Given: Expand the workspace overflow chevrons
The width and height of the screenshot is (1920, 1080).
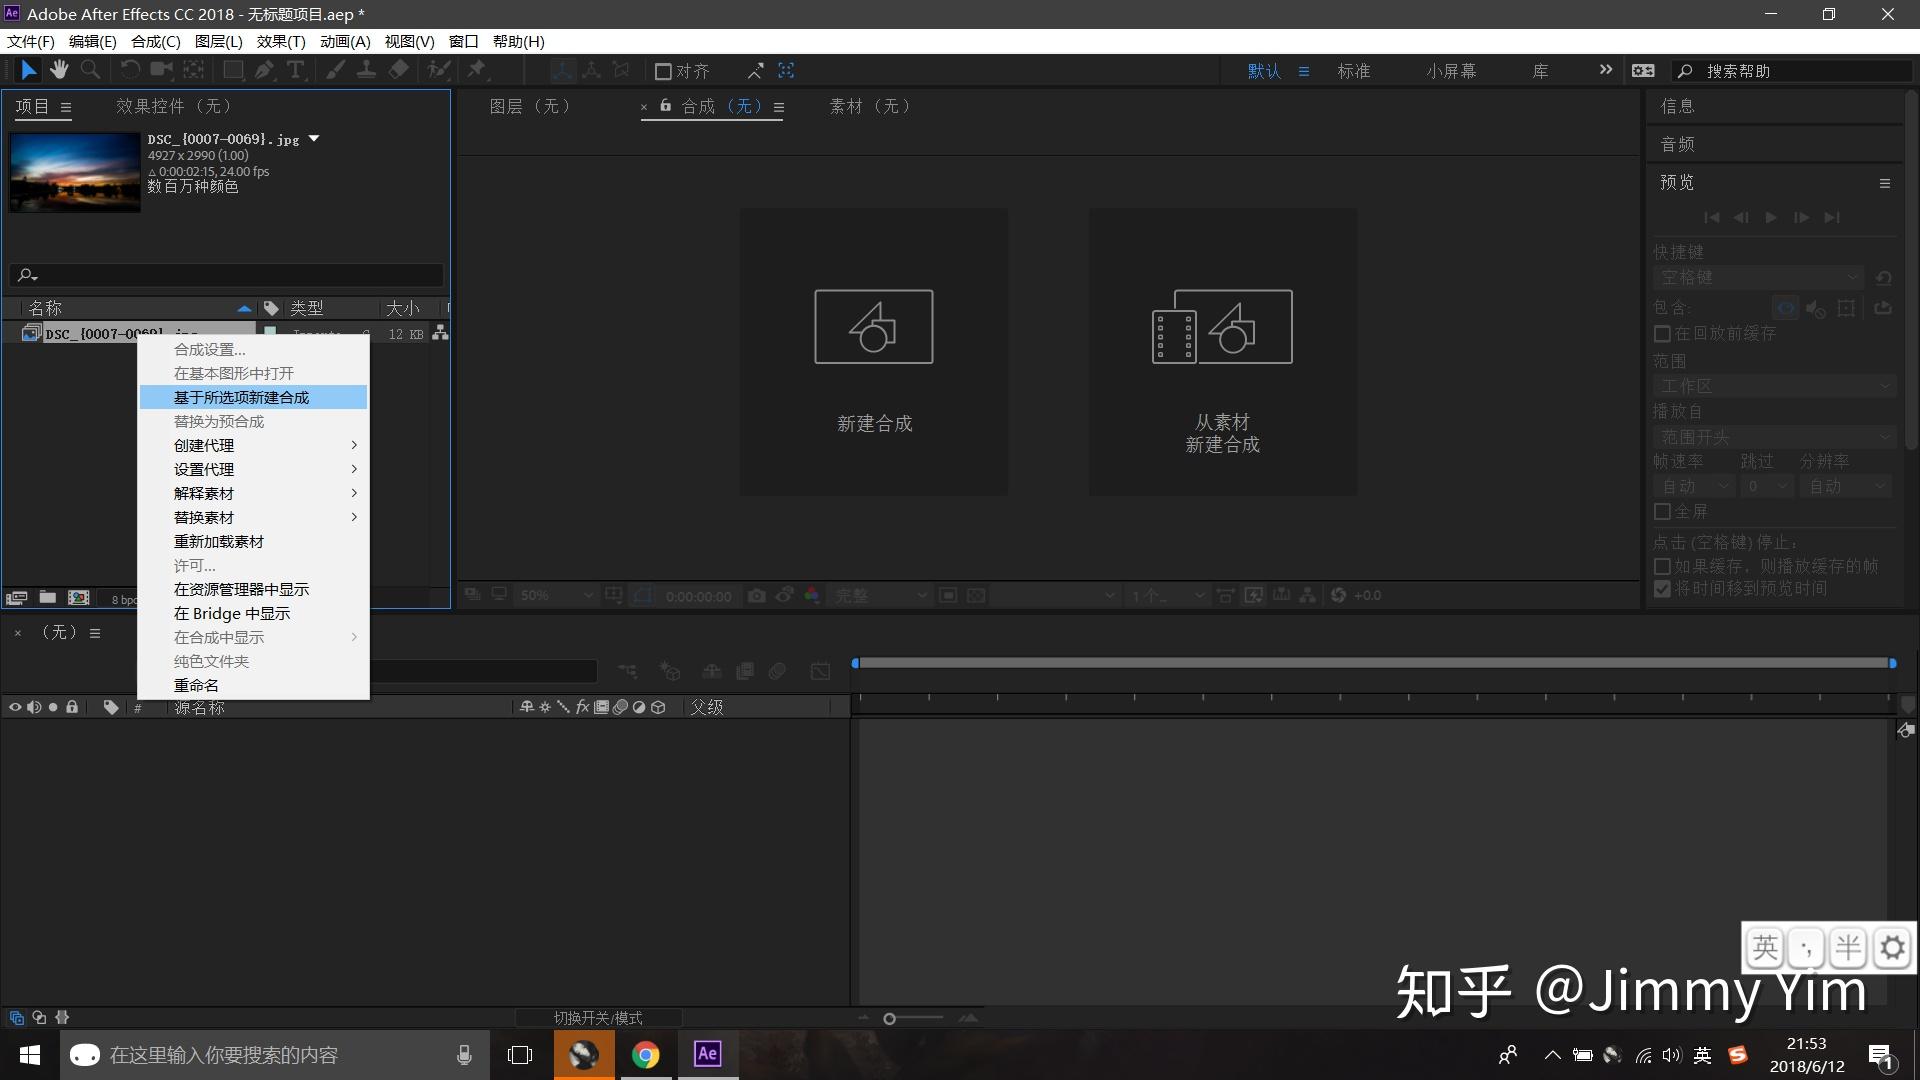Looking at the screenshot, I should click(x=1606, y=70).
